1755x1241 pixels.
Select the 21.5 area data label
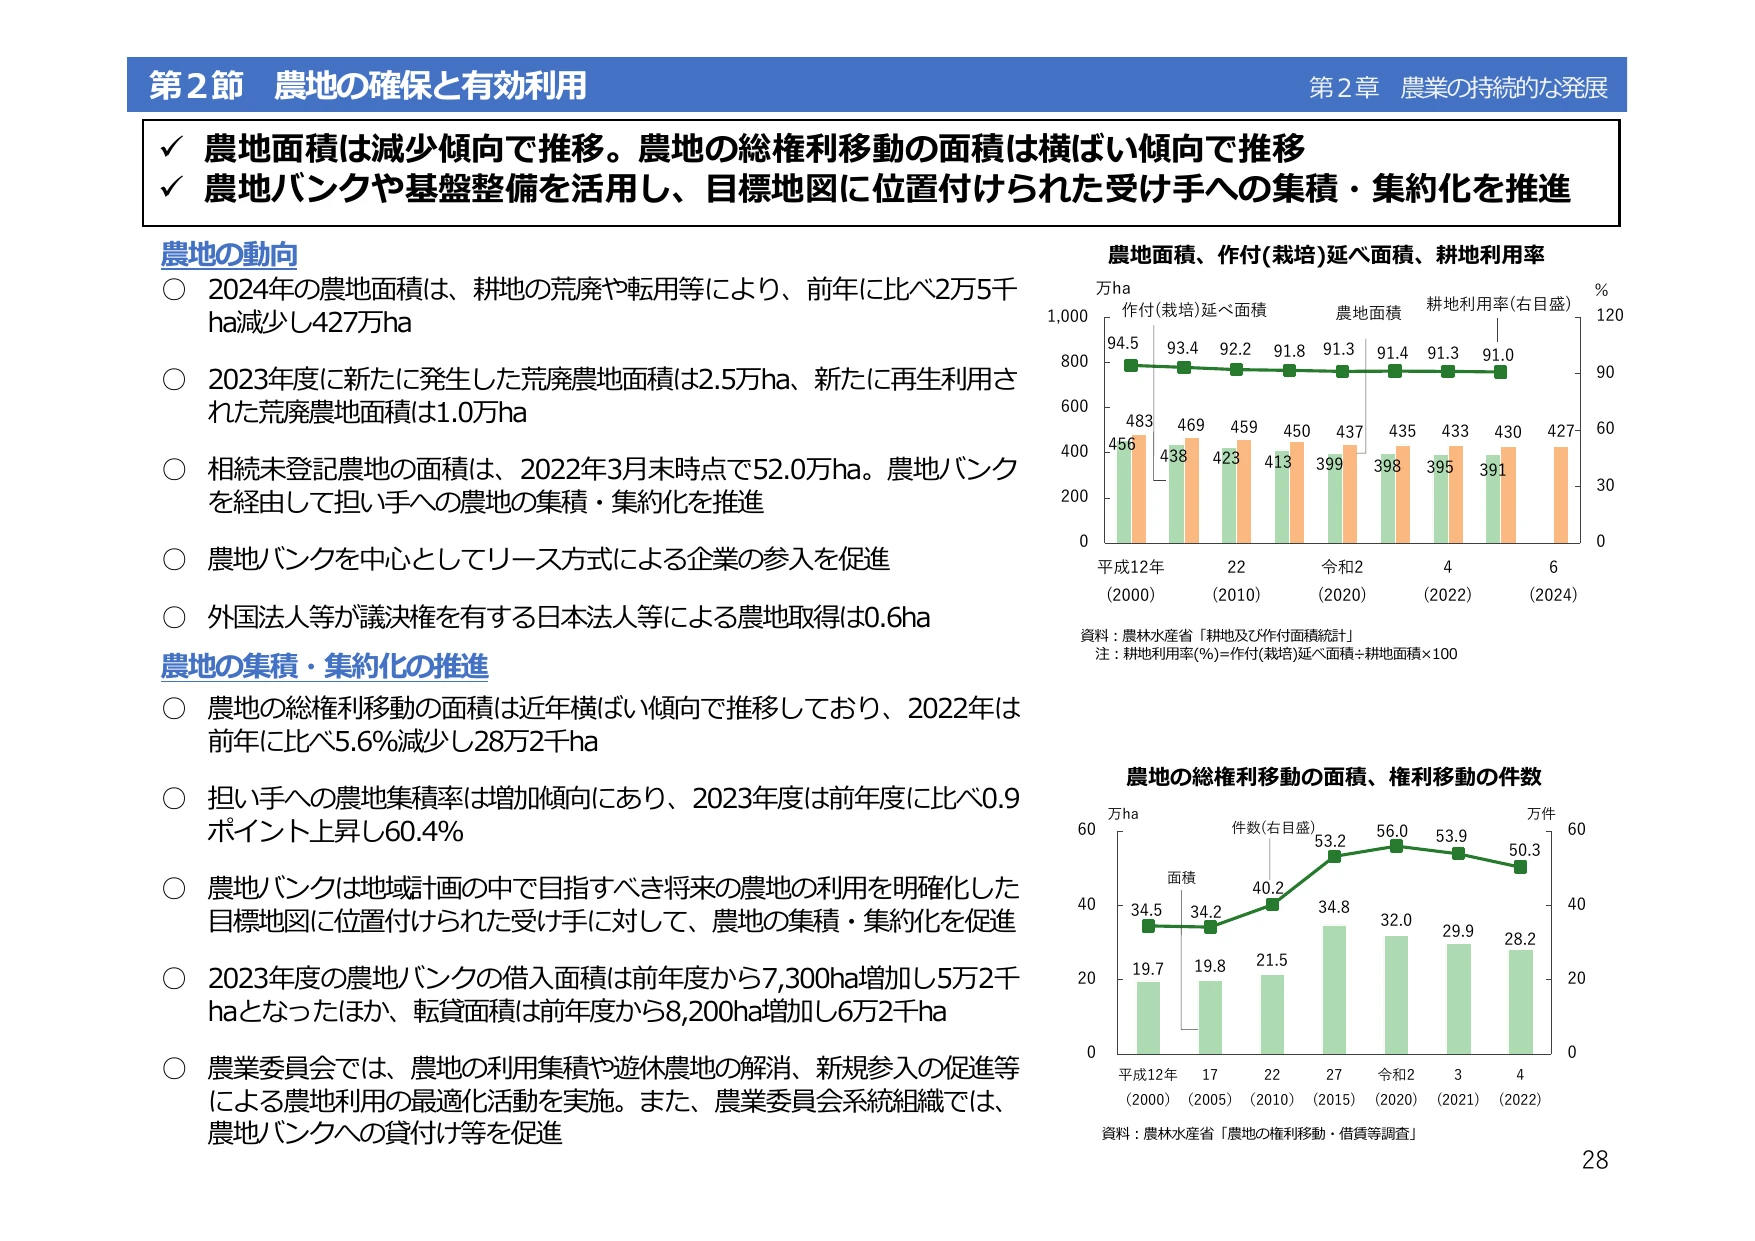tap(1271, 960)
